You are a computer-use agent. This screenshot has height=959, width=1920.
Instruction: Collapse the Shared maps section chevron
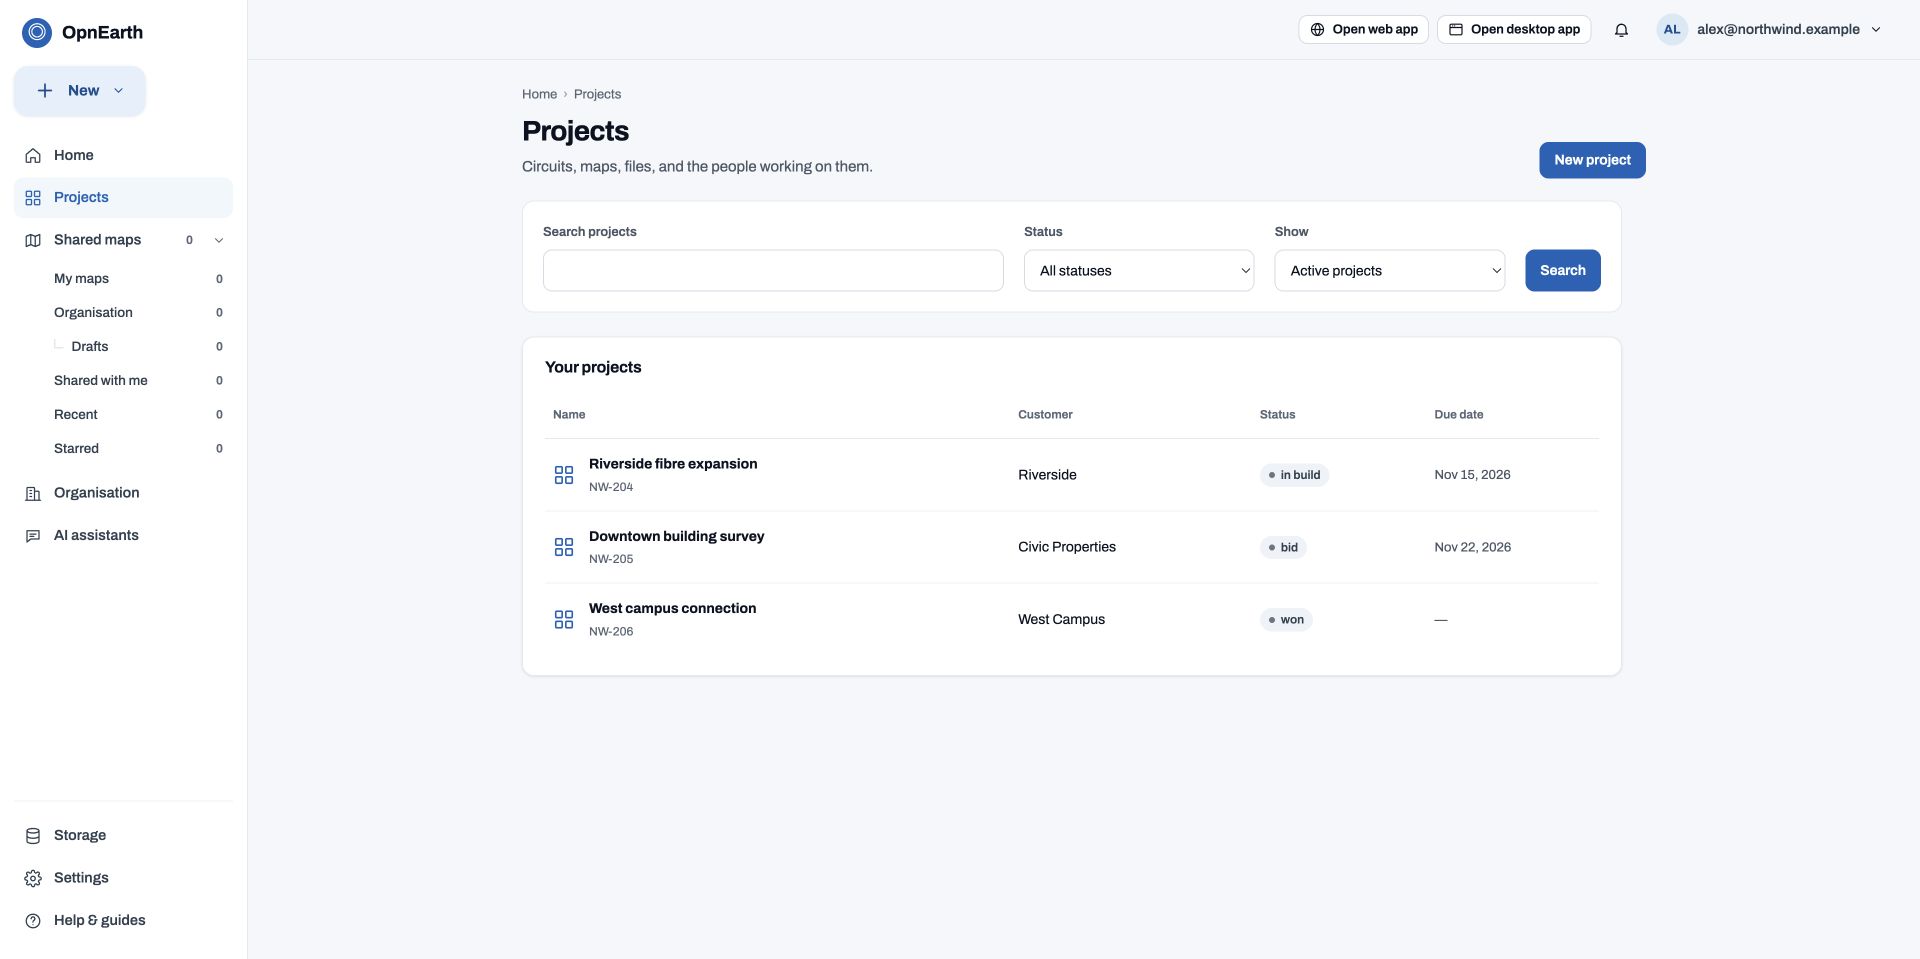[219, 240]
